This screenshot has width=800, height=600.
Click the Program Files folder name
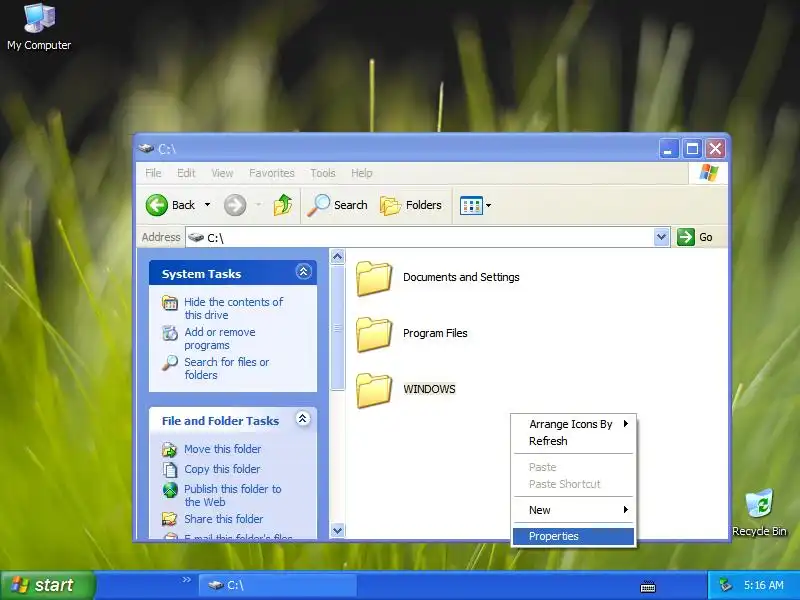coord(435,333)
